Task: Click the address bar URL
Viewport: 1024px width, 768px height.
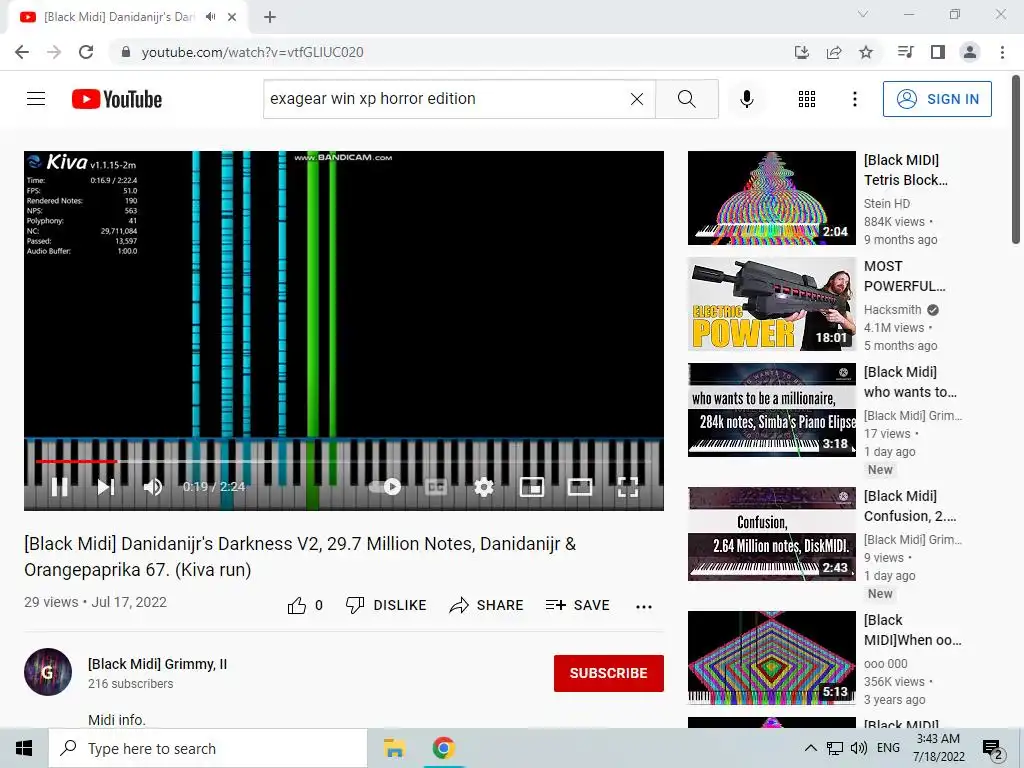Action: coord(253,52)
